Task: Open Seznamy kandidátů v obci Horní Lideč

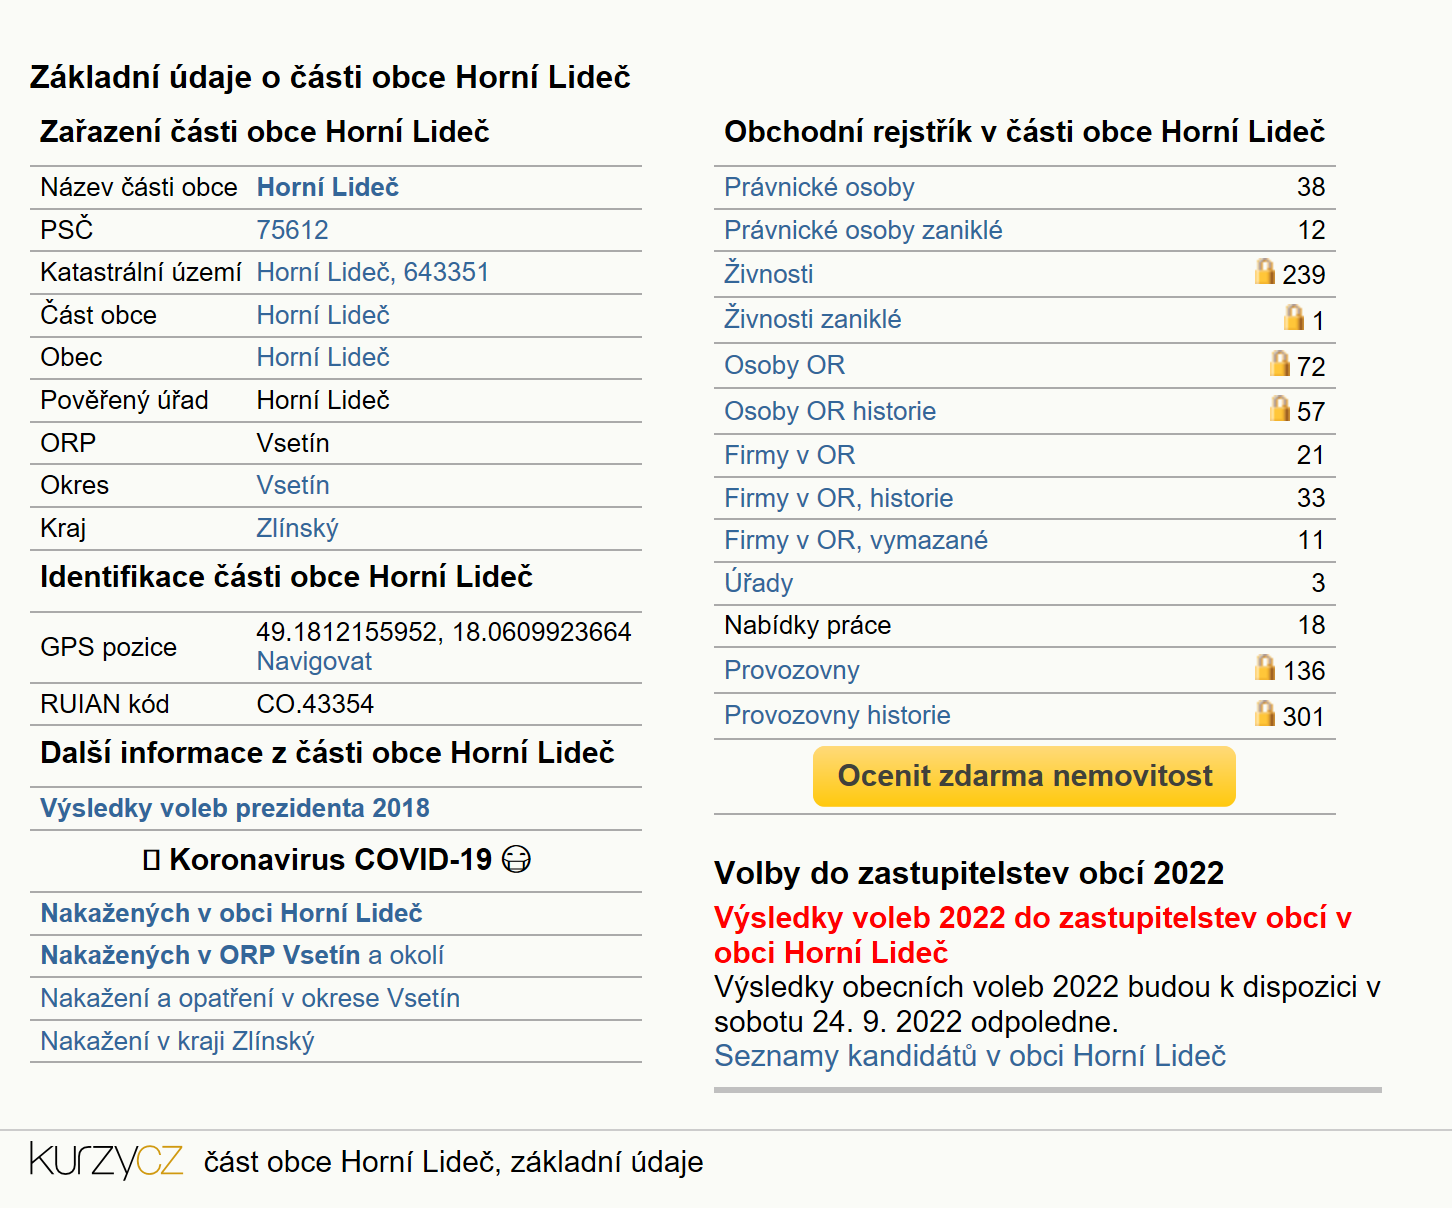Action: [x=970, y=1056]
